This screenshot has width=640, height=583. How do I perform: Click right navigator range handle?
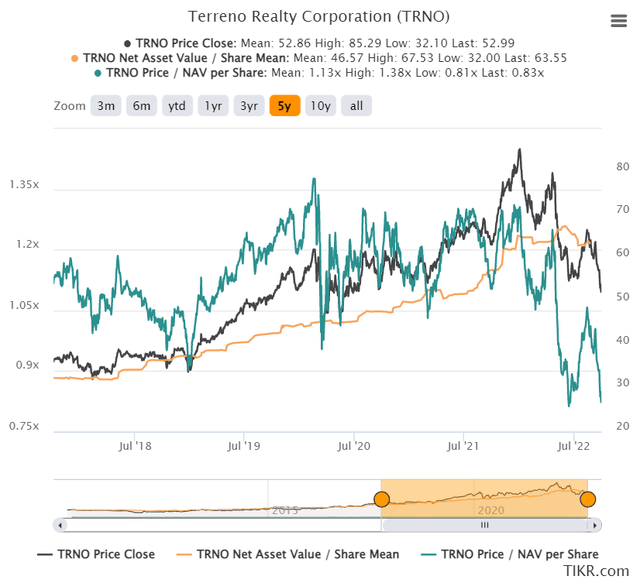coord(587,499)
